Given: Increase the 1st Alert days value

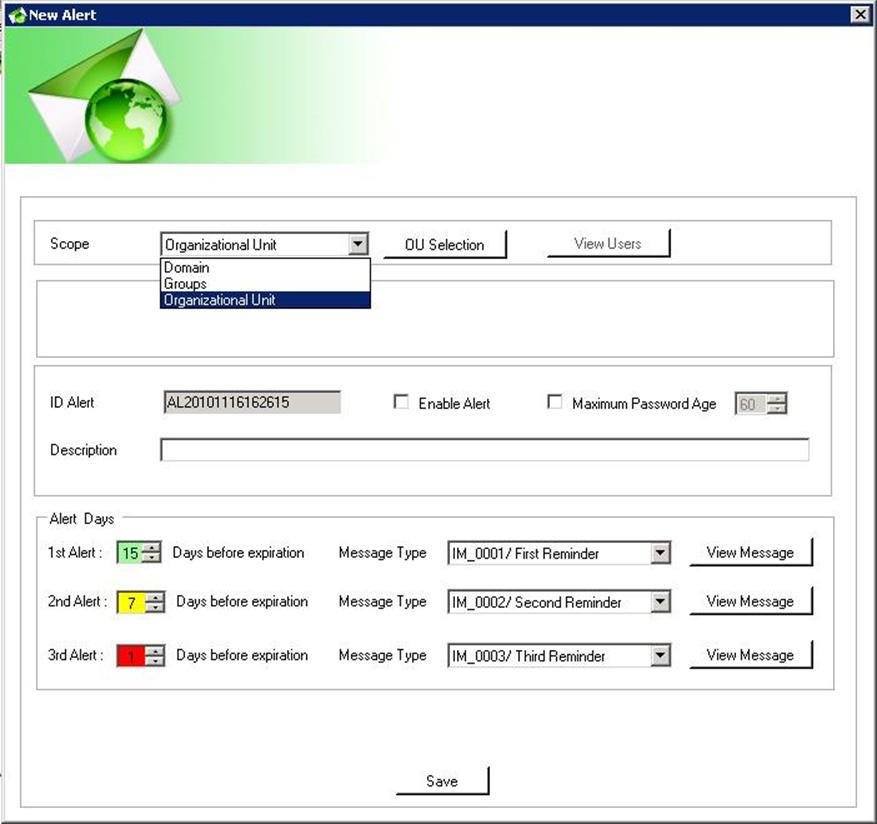Looking at the screenshot, I should coord(152,547).
